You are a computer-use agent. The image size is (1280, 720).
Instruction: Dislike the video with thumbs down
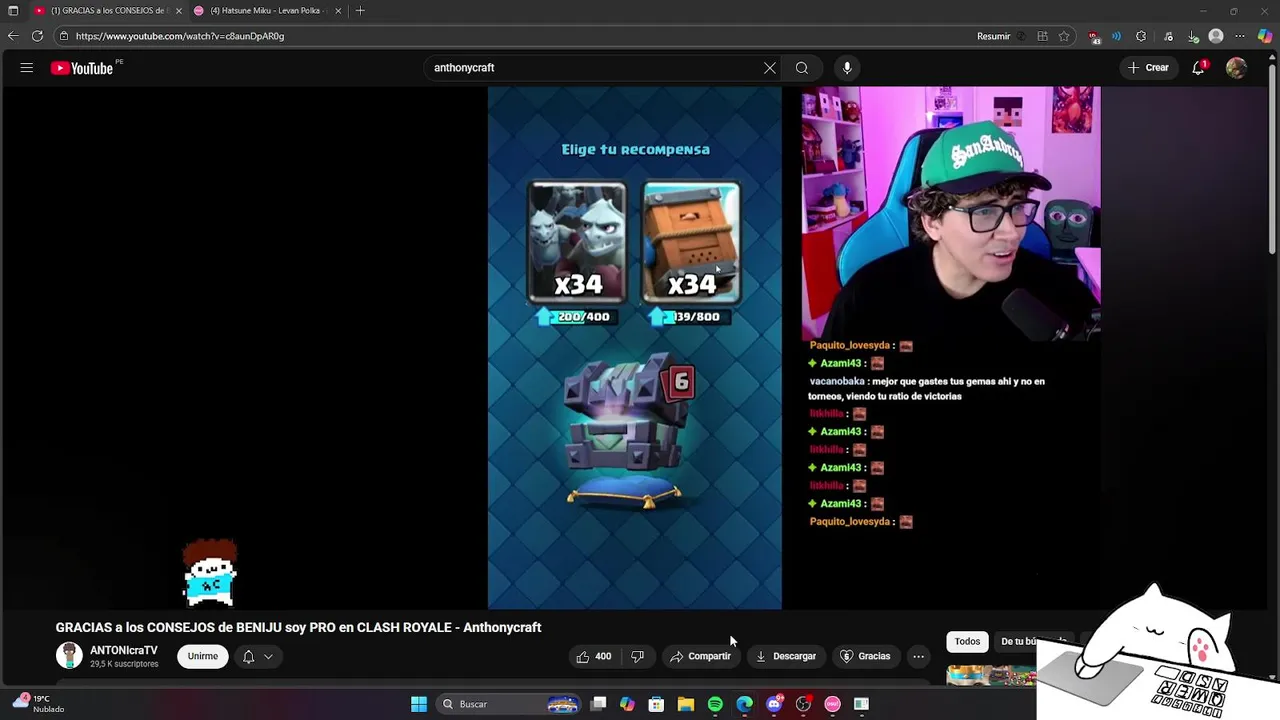click(x=637, y=656)
